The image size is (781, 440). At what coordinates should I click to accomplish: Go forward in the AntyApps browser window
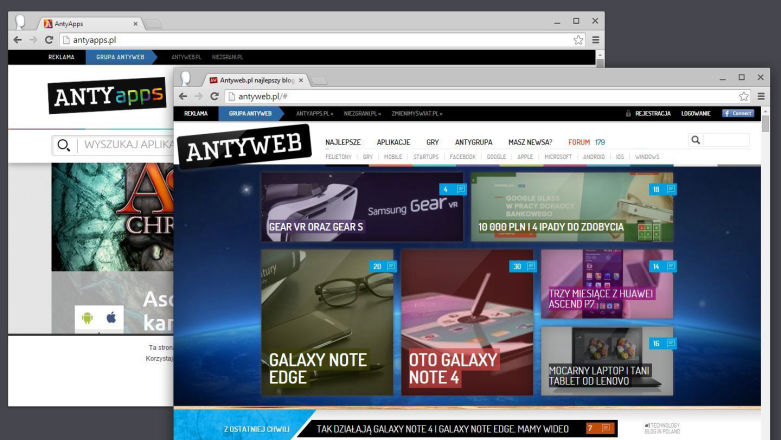click(33, 40)
